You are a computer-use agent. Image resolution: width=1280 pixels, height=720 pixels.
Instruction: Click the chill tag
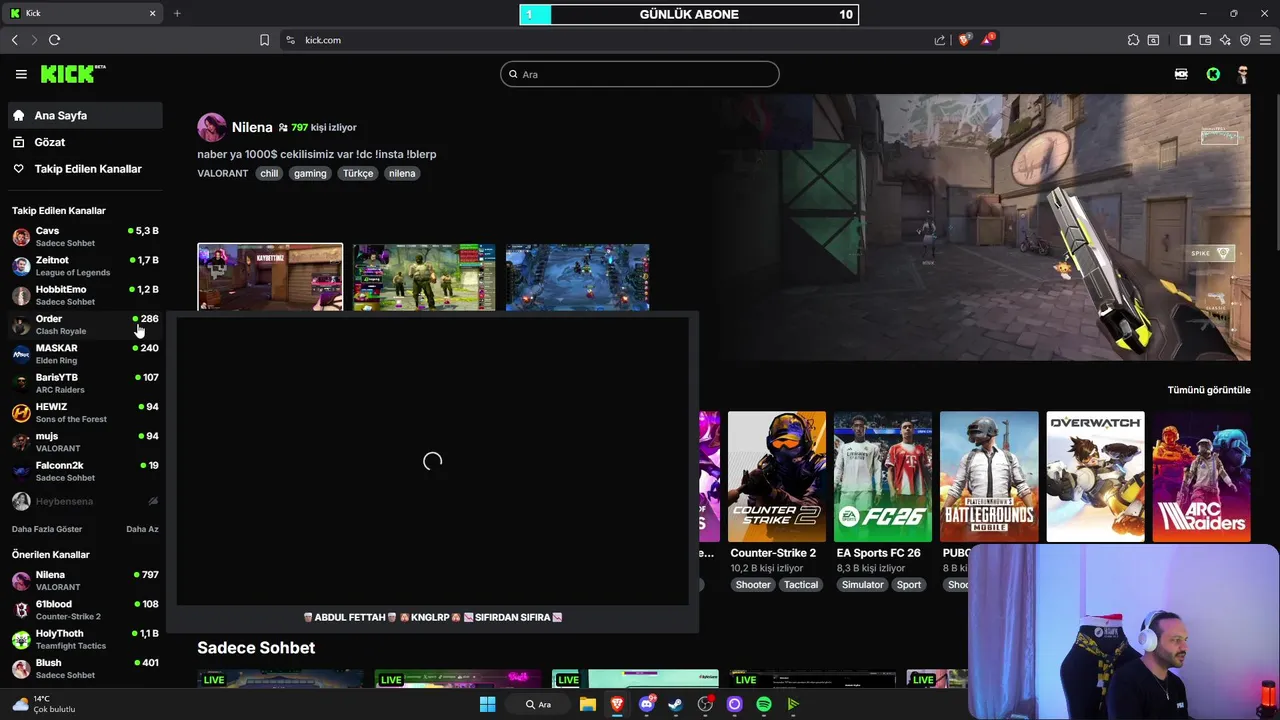(269, 173)
